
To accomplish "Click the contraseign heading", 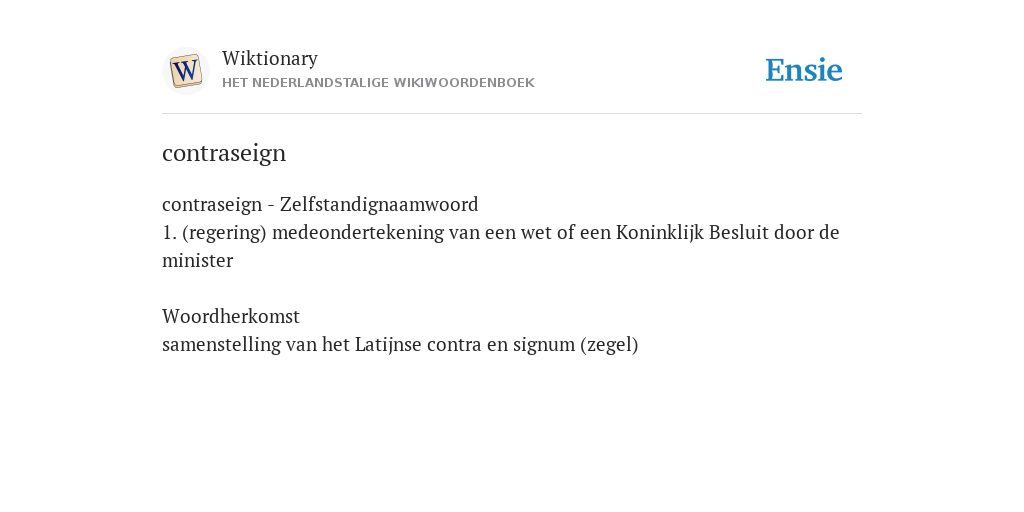I will coord(224,153).
